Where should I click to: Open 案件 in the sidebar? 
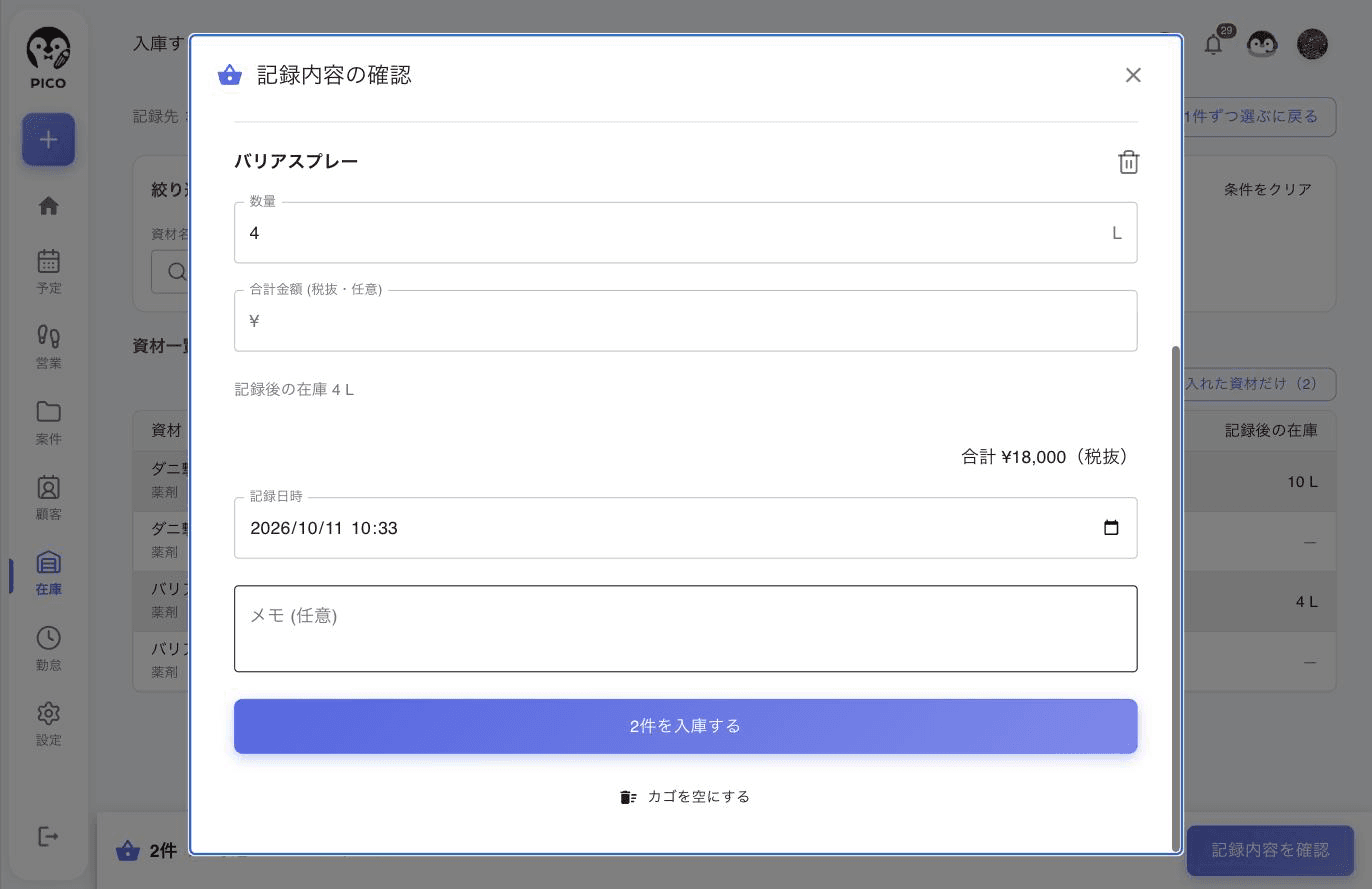coord(48,423)
